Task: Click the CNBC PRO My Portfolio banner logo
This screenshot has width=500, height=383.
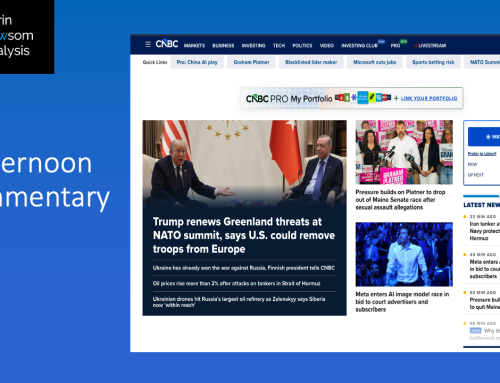Action: point(289,99)
